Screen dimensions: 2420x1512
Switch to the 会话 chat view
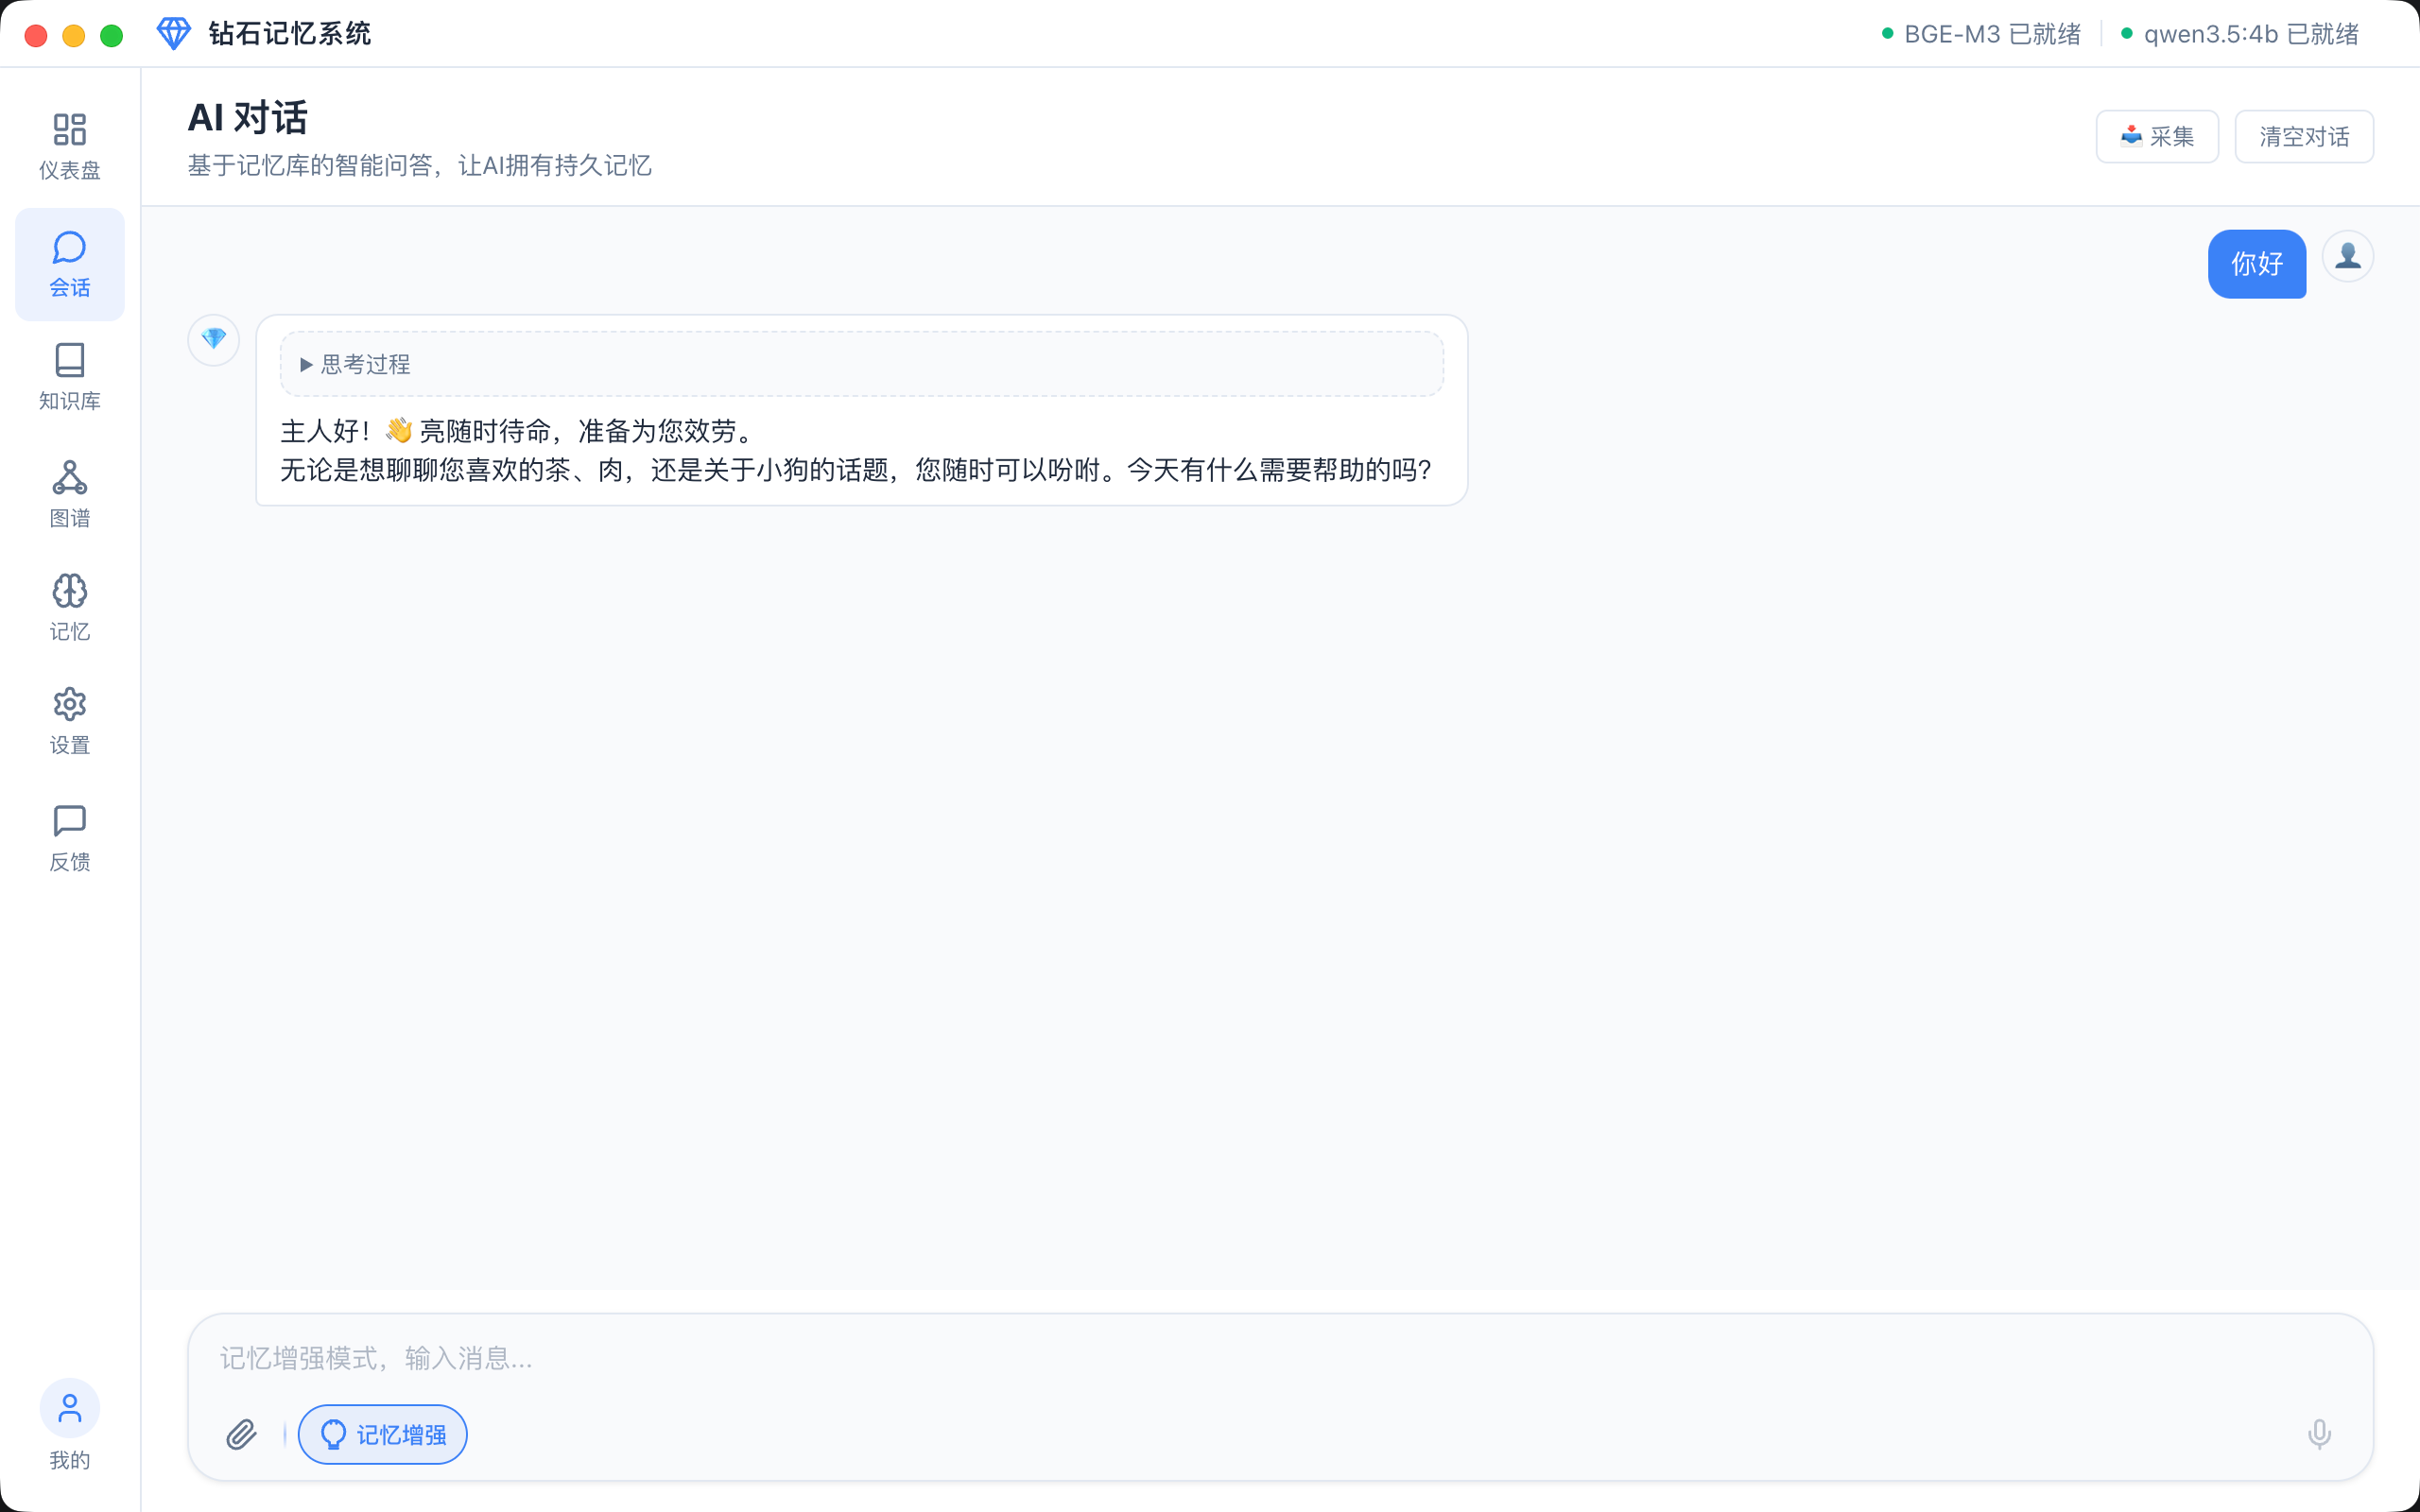tap(69, 264)
